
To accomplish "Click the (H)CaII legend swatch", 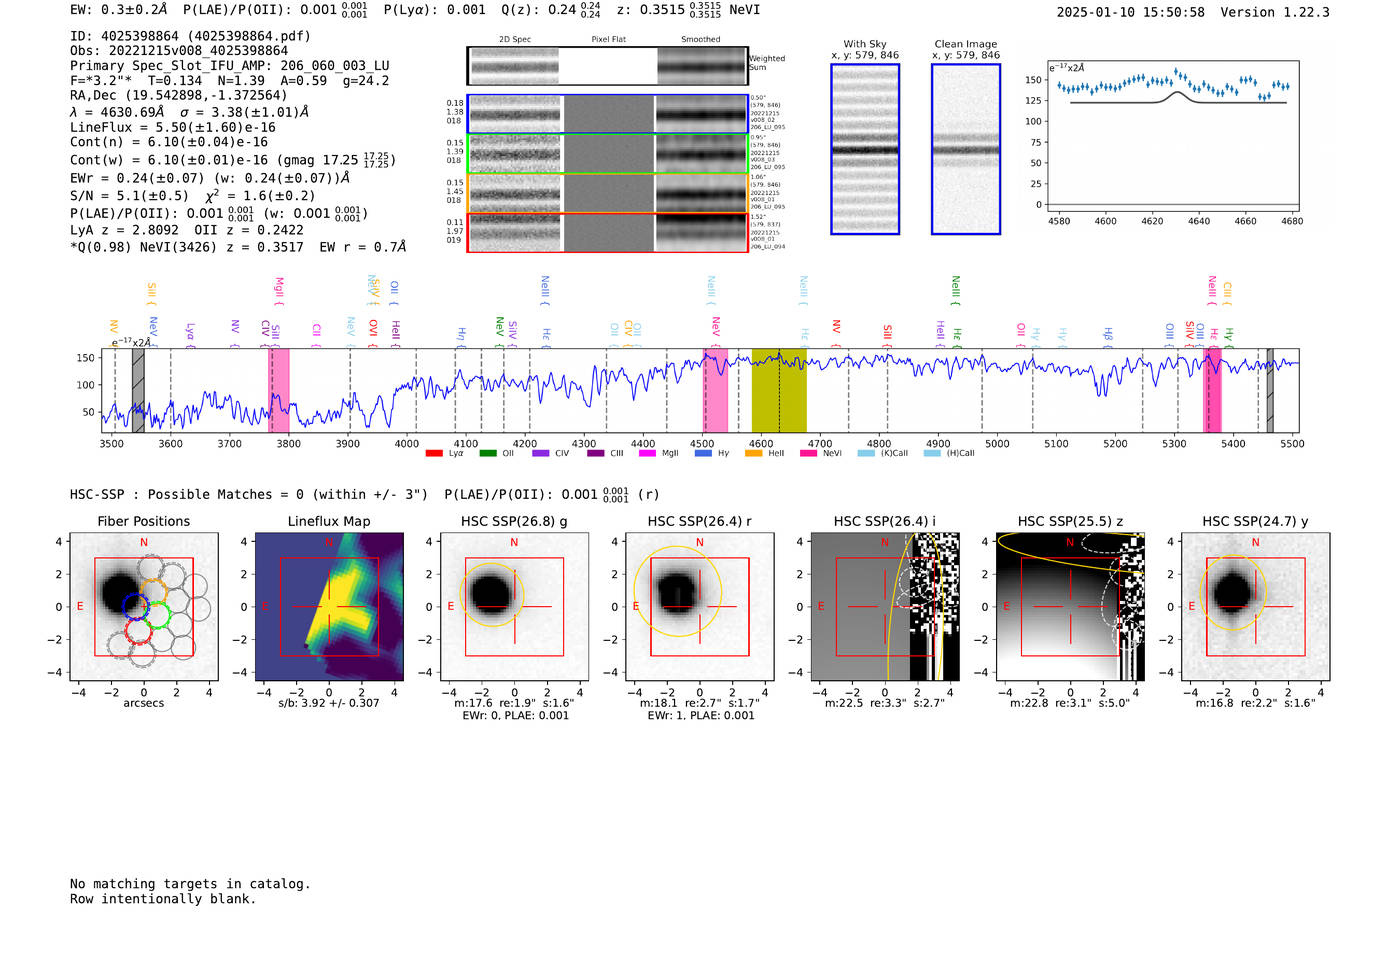I will [x=933, y=453].
